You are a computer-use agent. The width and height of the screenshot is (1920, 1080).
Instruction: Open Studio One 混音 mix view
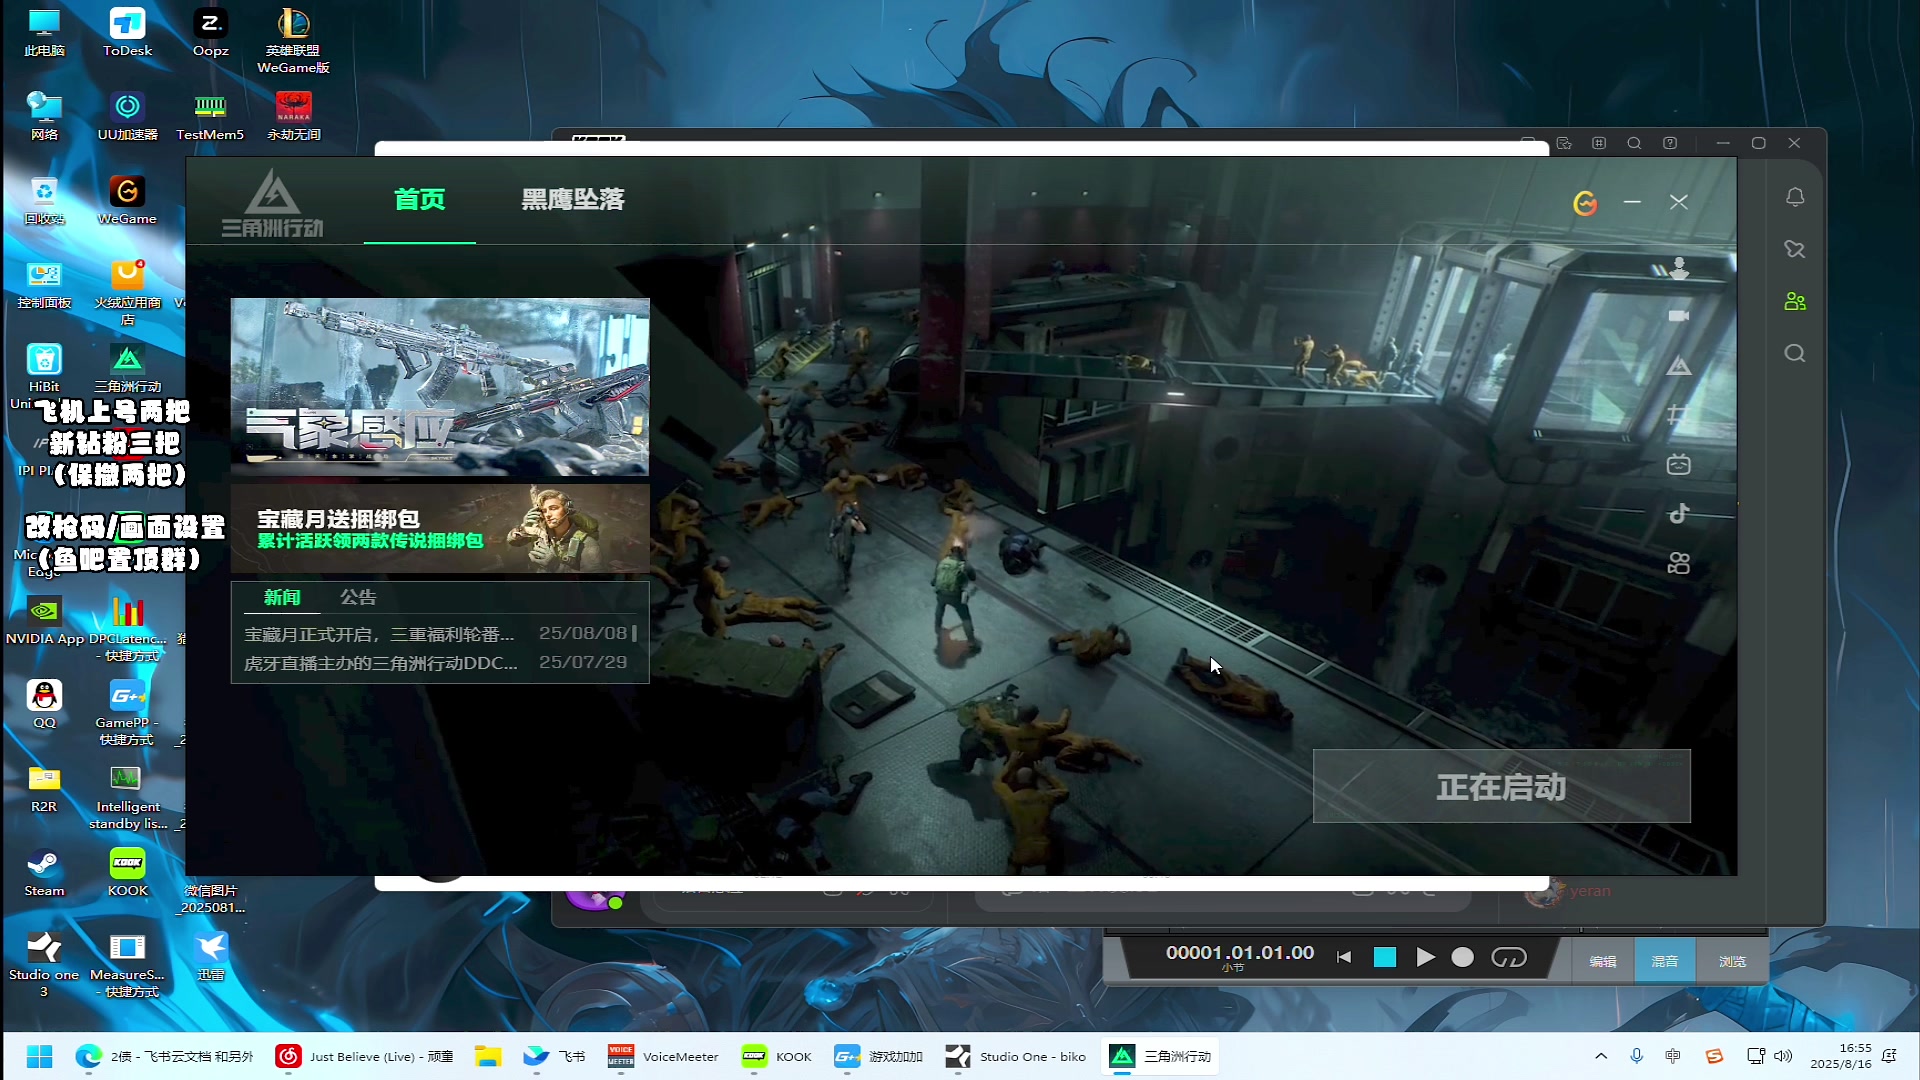(1664, 961)
